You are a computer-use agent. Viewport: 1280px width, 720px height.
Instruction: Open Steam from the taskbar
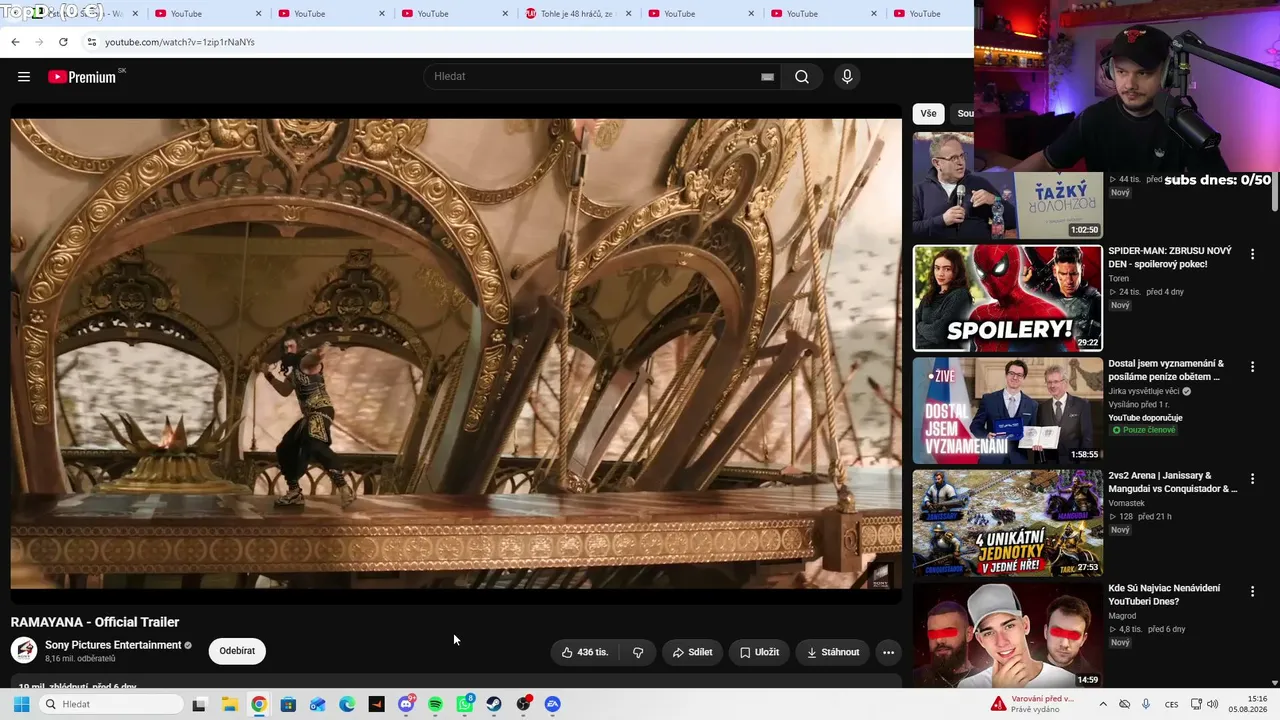(494, 704)
